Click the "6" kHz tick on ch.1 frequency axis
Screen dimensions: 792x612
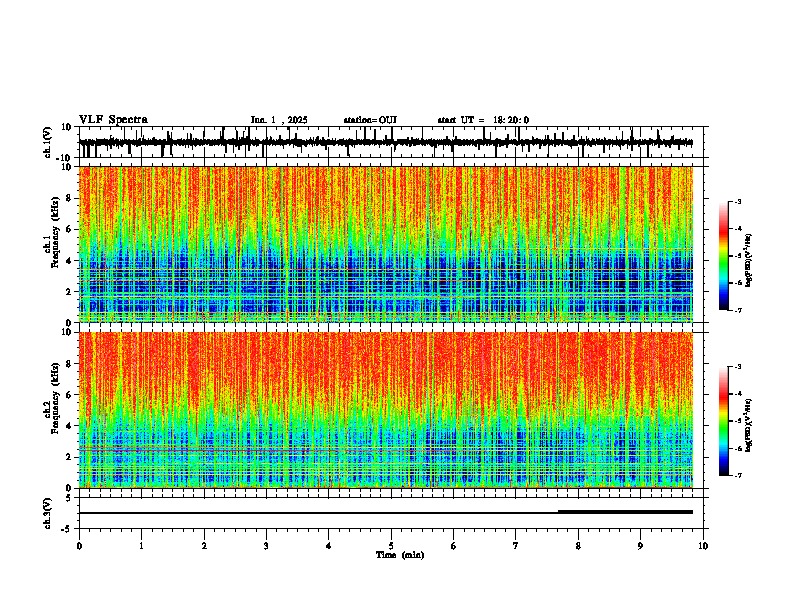pos(69,229)
